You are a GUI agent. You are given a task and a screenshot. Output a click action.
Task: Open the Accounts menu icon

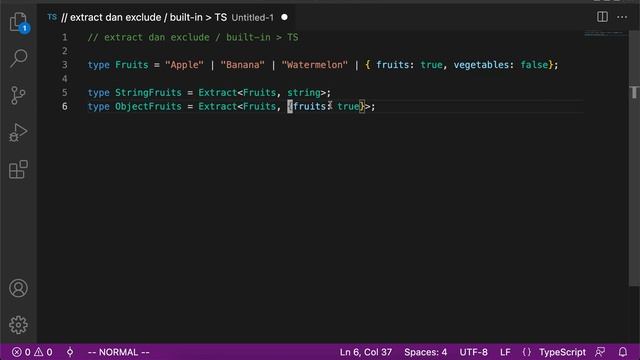[x=18, y=288]
